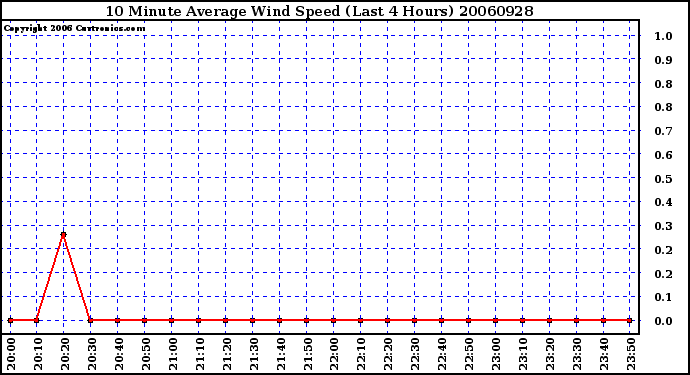The width and height of the screenshot is (690, 375).
Task: Click the x-axis time label 22:00
Action: [334, 354]
